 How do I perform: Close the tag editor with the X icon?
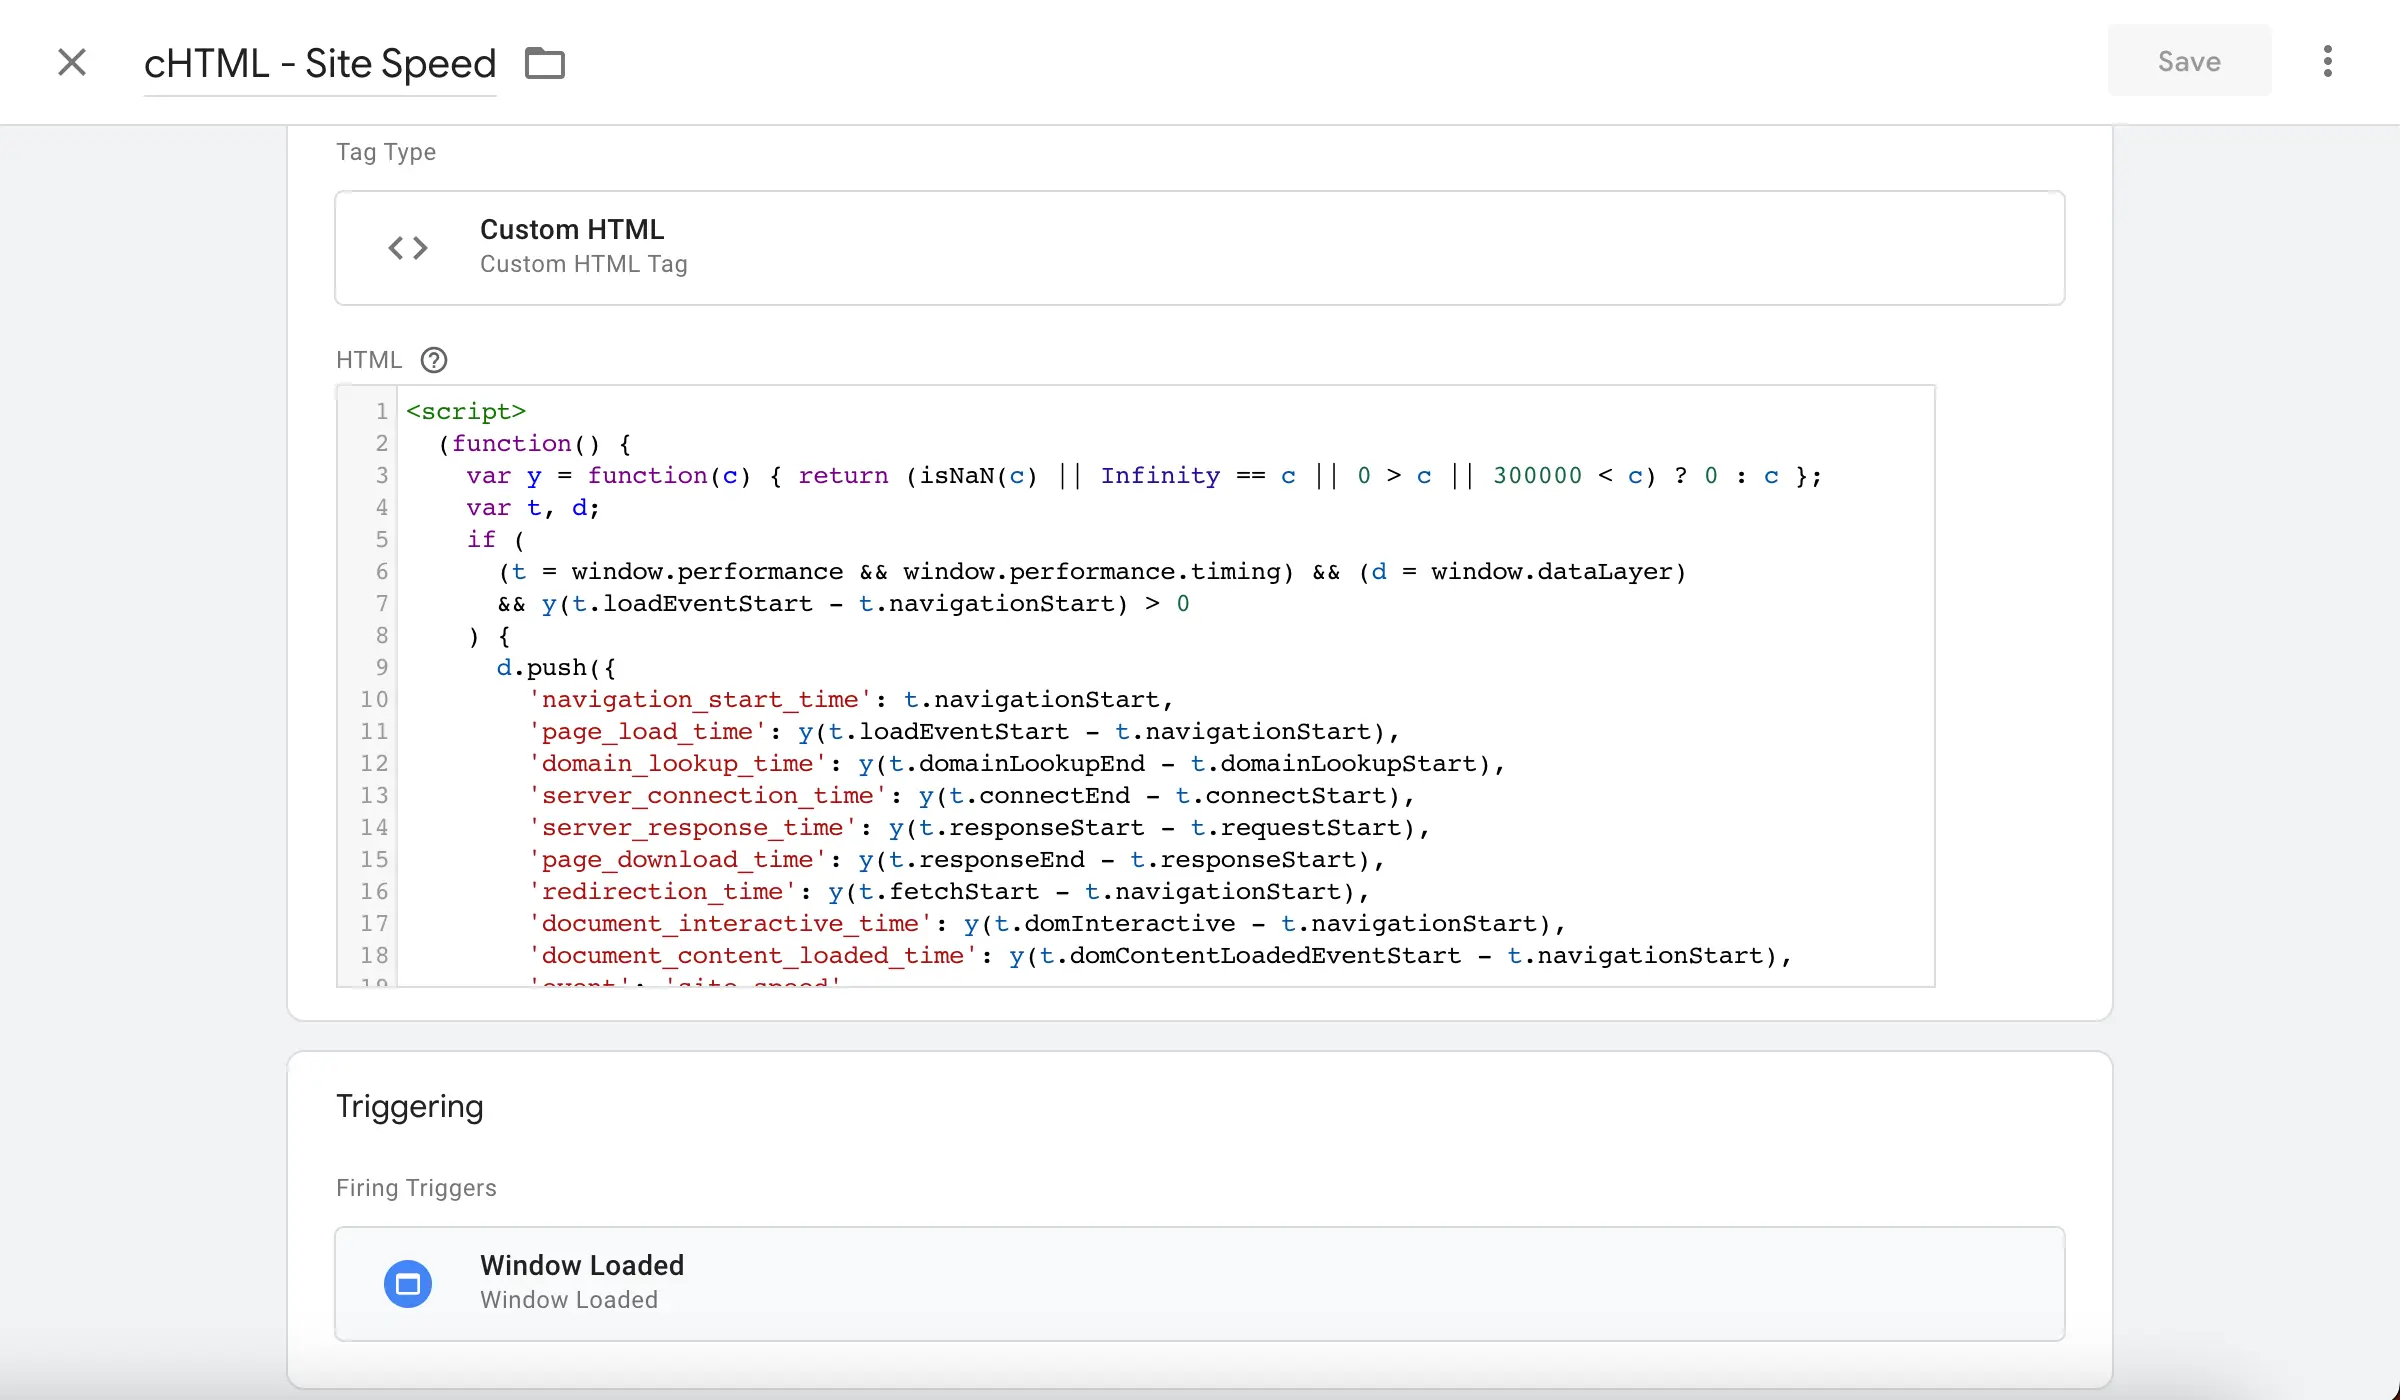72,62
